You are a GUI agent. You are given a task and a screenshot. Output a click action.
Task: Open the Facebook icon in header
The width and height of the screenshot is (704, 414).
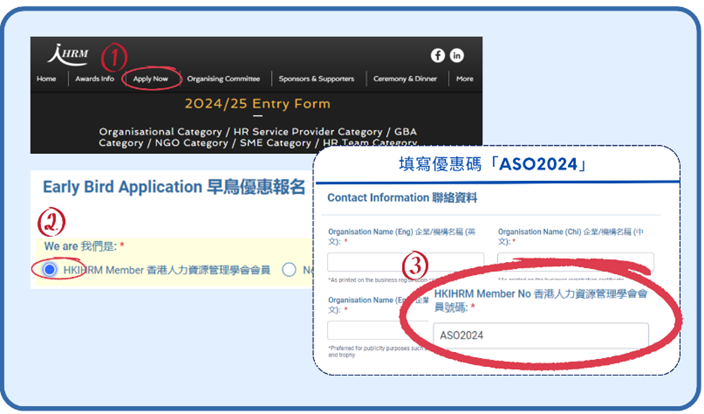point(438,55)
